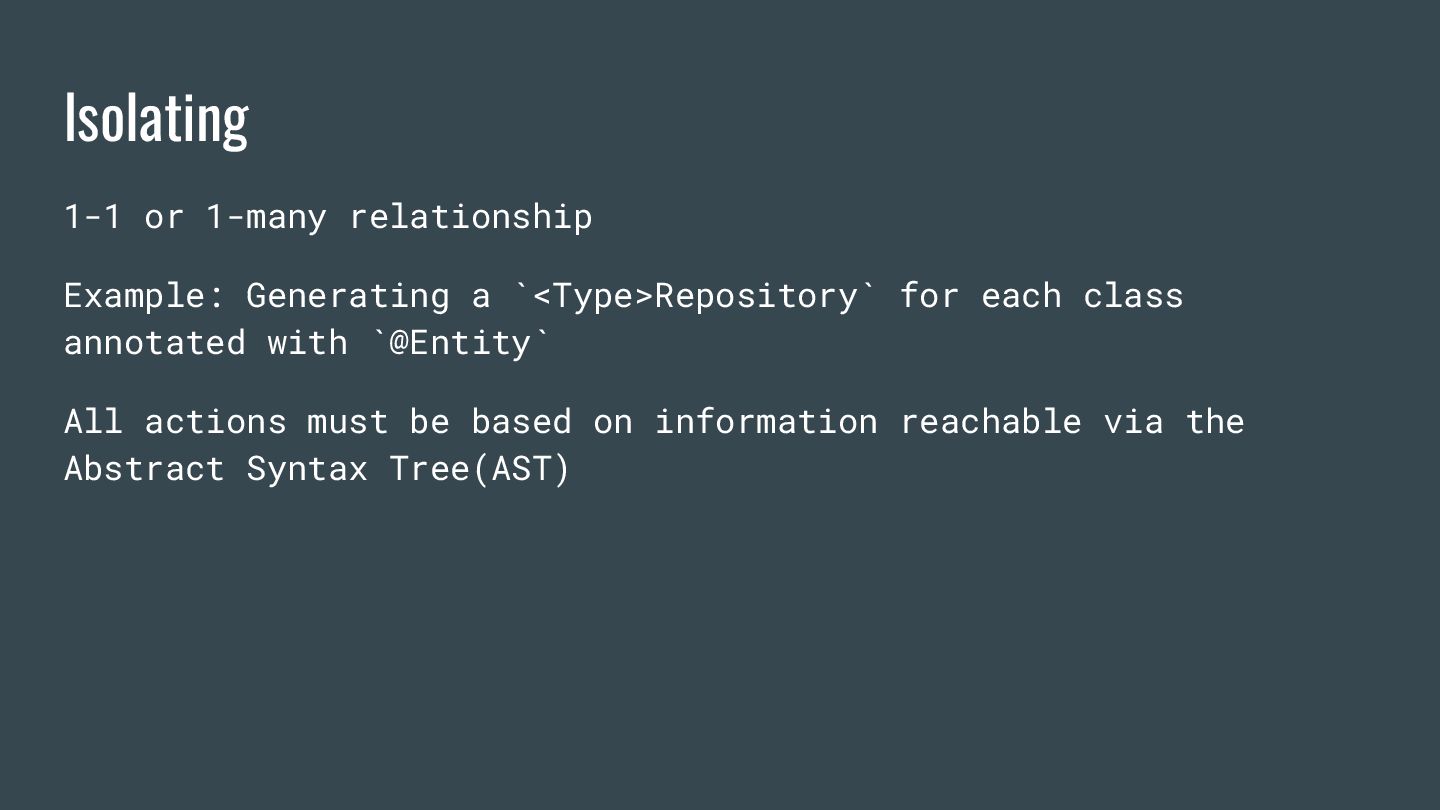
Task: Click the word "relationship"
Action: click(x=470, y=218)
